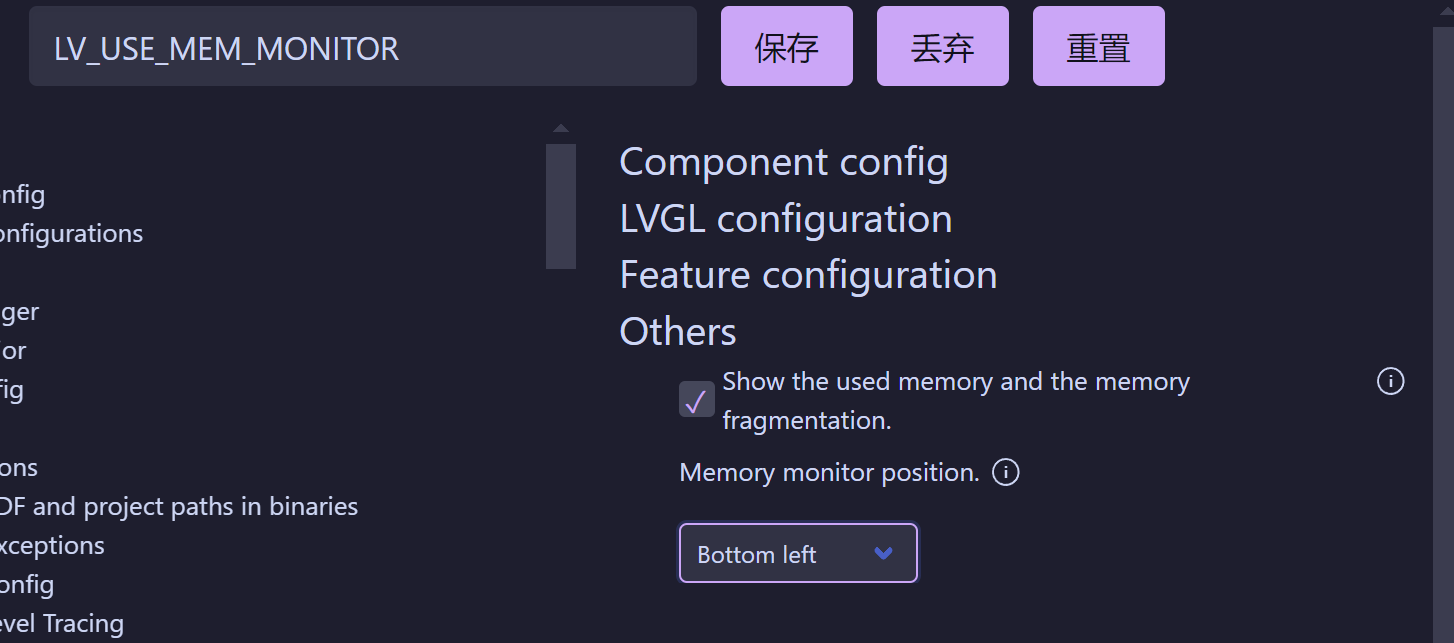Screen dimensions: 1454x643
Task: Uncheck Show the used memory checkbox
Action: [x=696, y=400]
